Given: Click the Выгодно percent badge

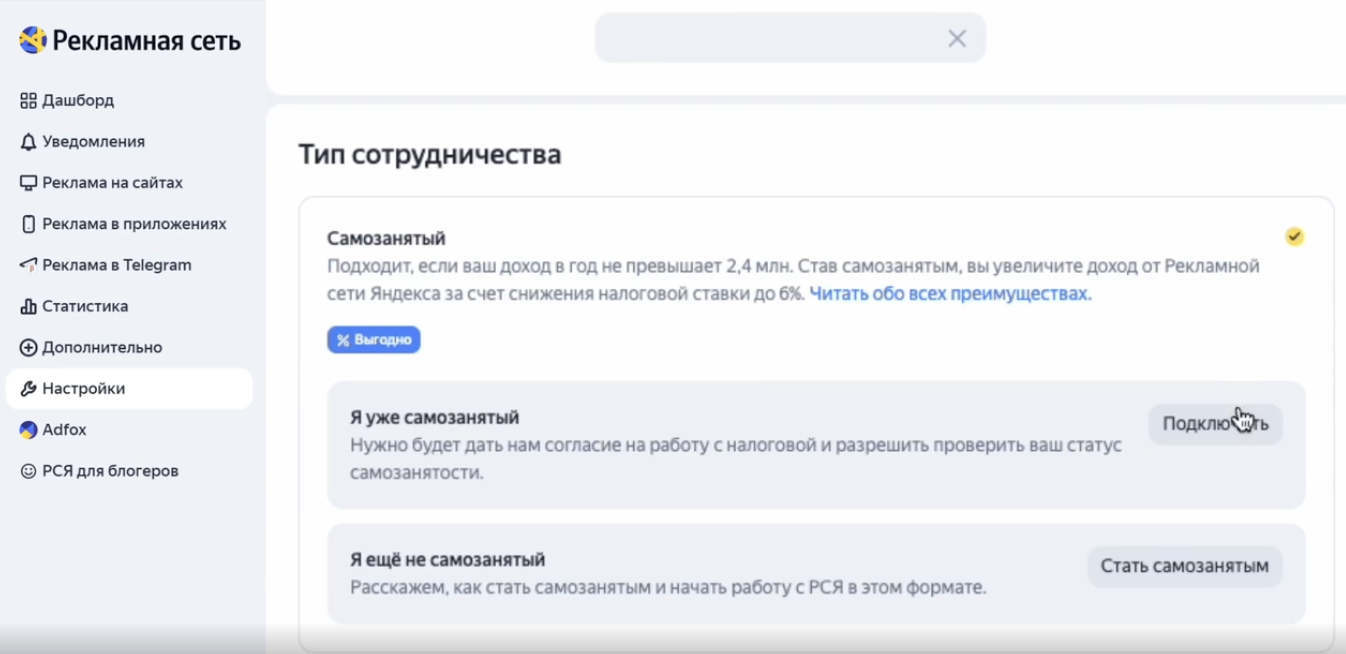Looking at the screenshot, I should click(x=374, y=340).
